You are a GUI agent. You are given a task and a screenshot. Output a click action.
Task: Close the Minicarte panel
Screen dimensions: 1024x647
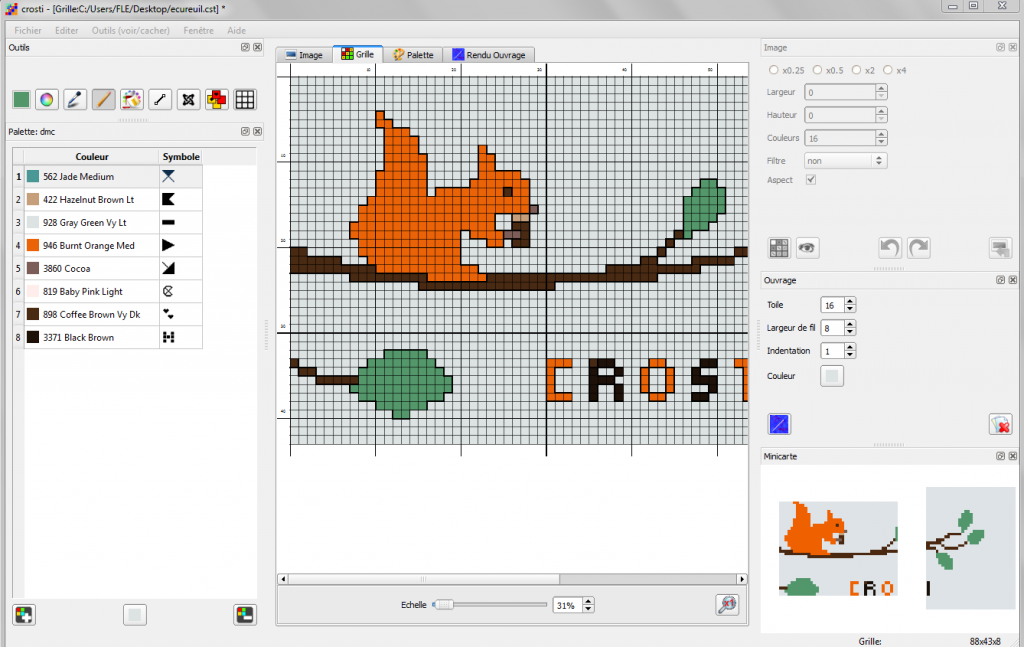[x=1012, y=456]
